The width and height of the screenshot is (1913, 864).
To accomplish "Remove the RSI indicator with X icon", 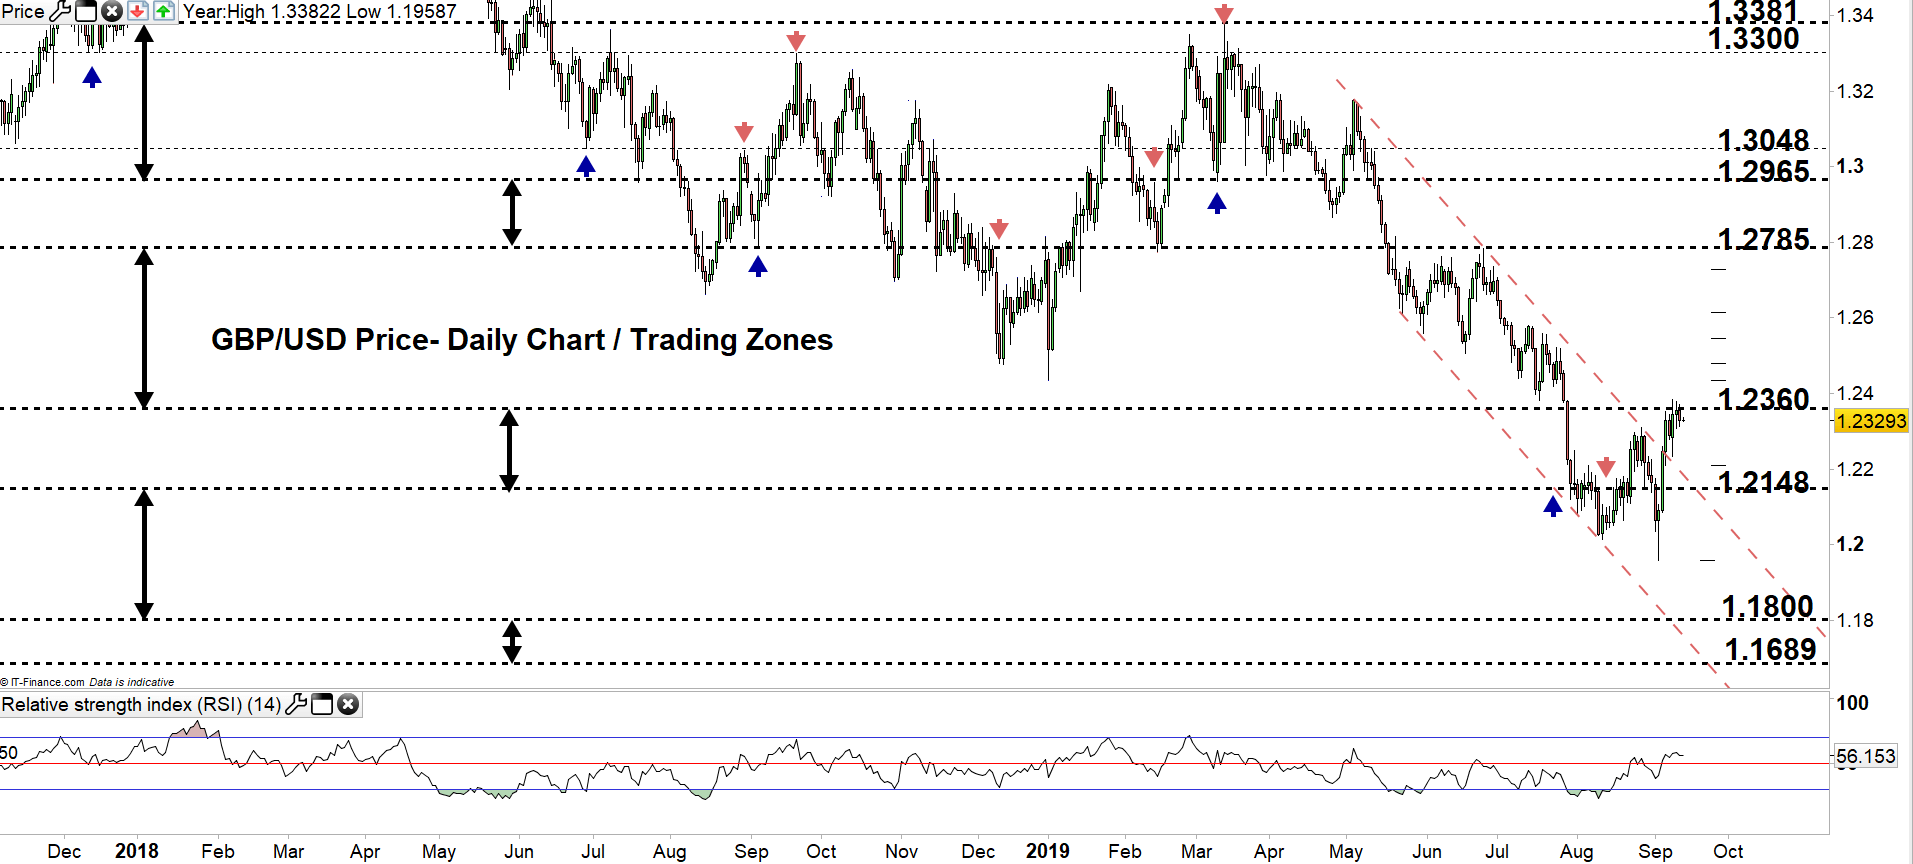I will (348, 704).
